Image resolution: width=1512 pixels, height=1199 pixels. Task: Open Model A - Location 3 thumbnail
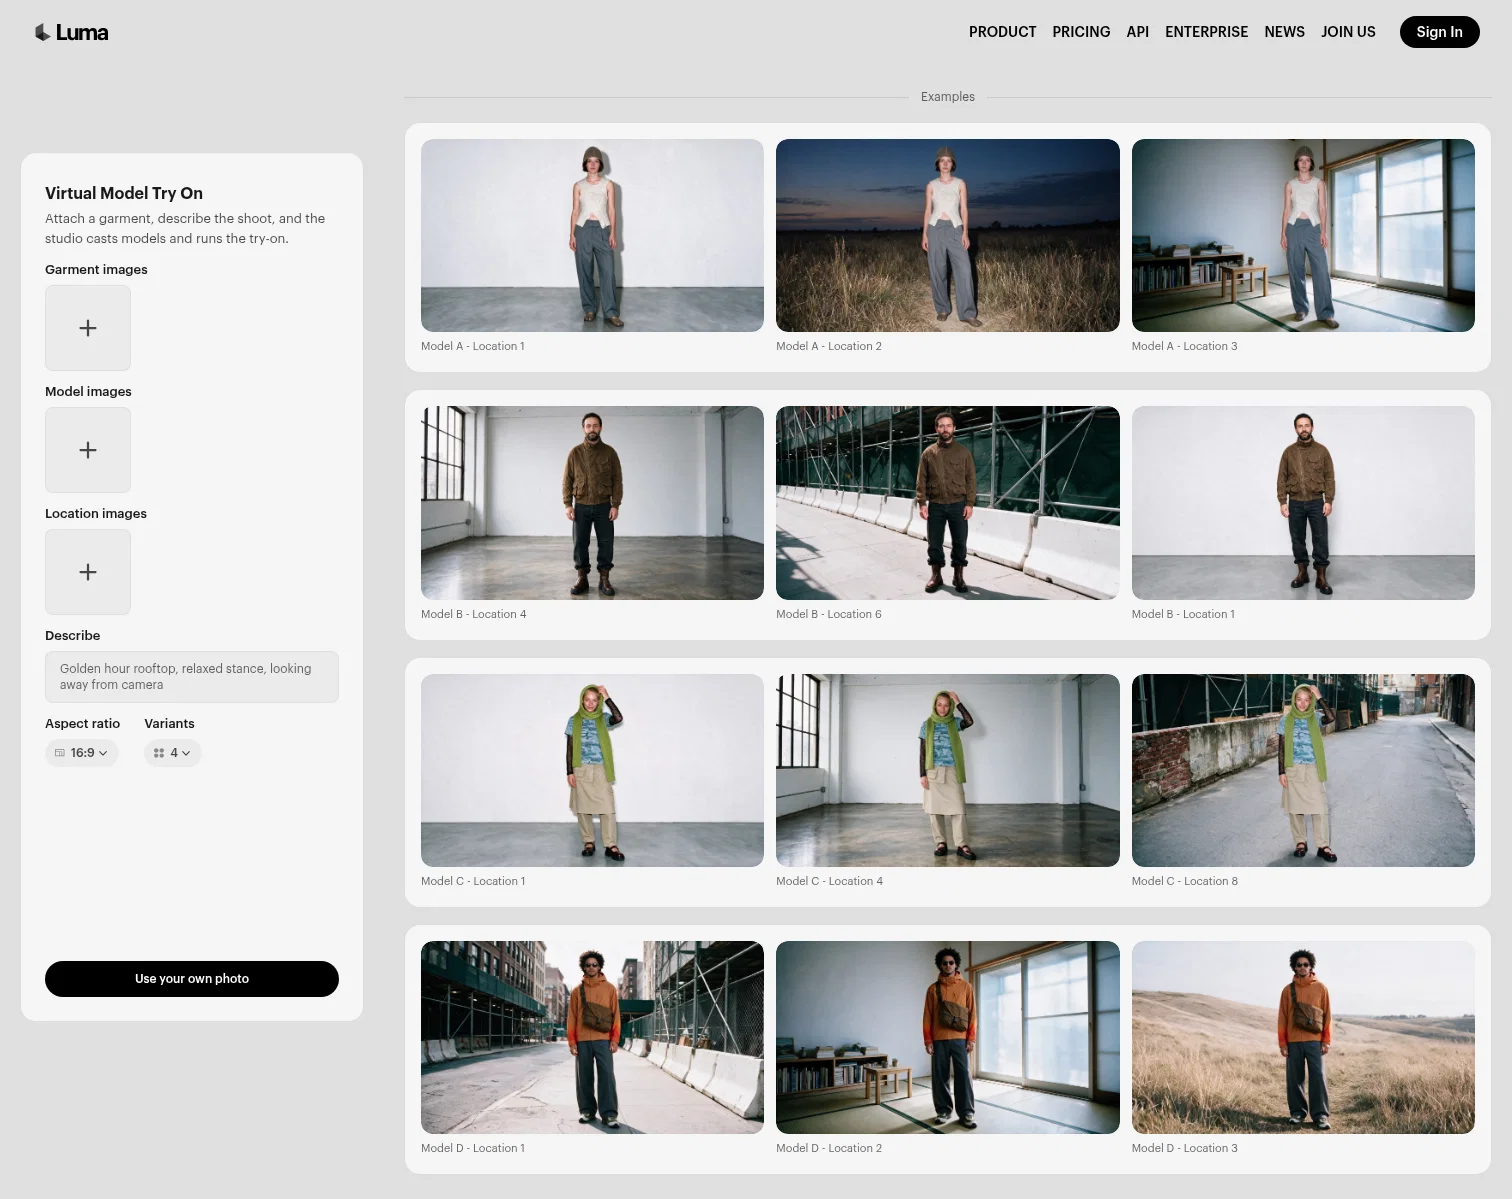(1303, 235)
